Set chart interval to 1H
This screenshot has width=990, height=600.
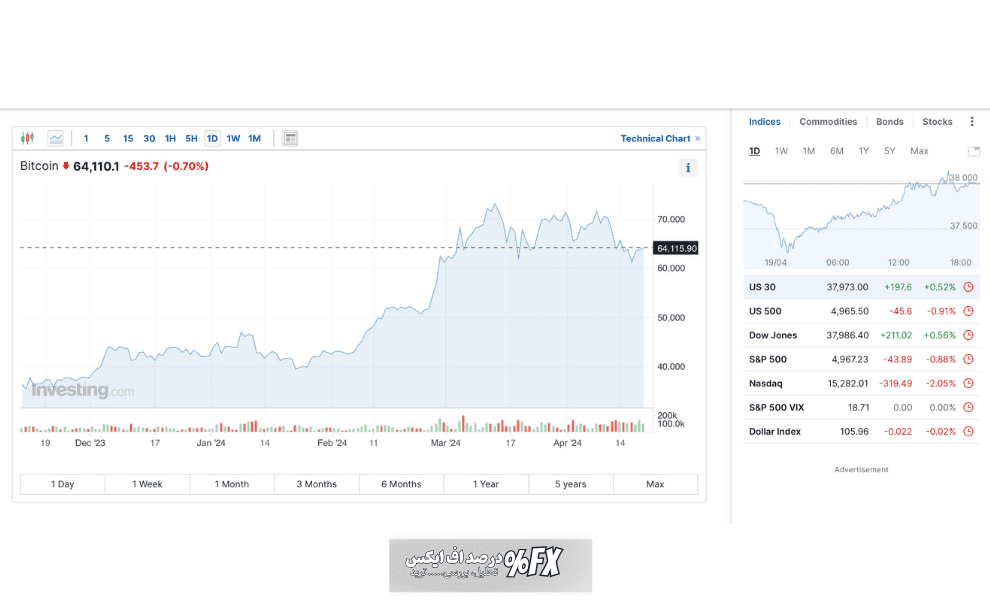[170, 138]
